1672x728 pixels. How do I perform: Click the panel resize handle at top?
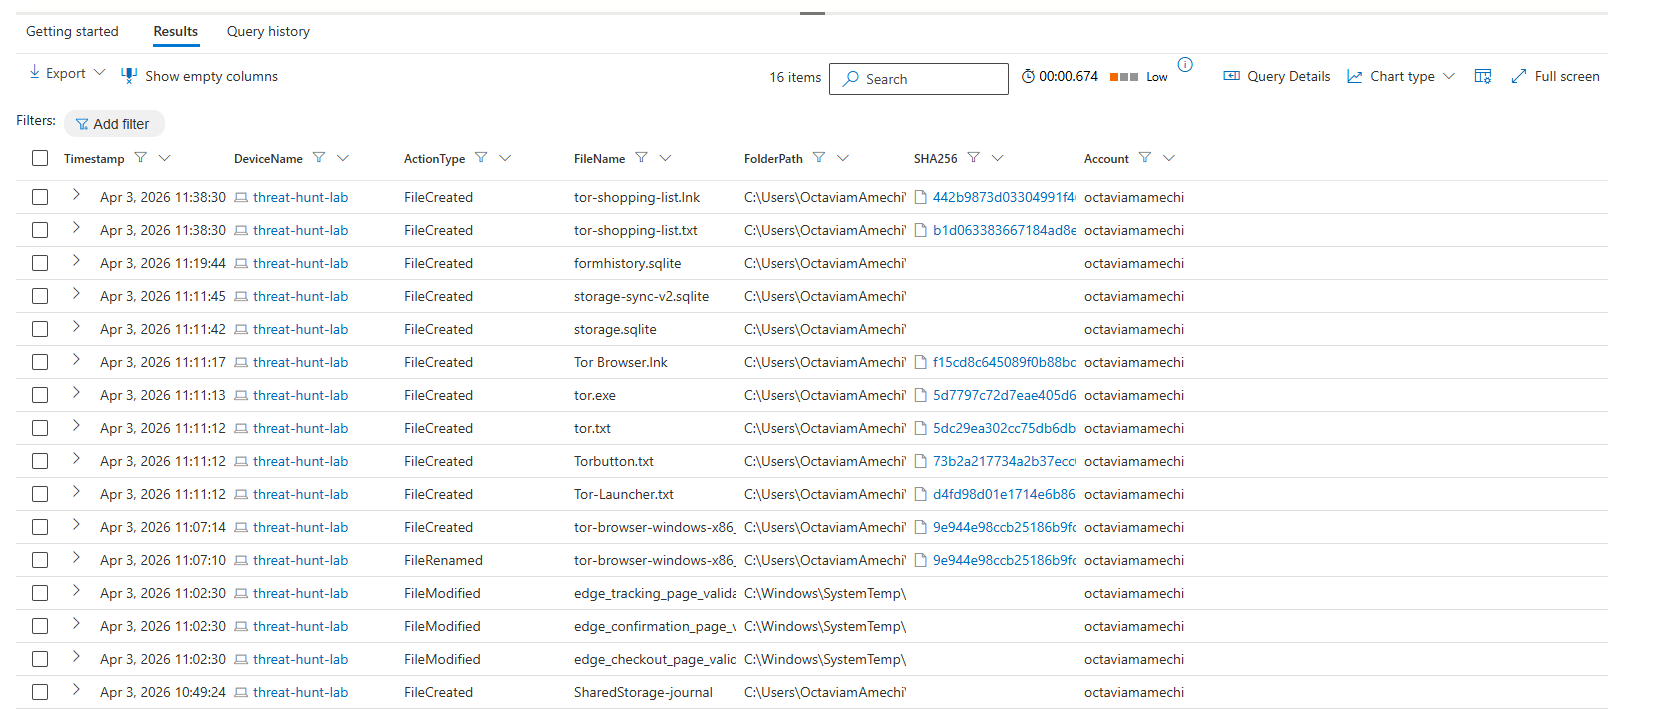812,13
